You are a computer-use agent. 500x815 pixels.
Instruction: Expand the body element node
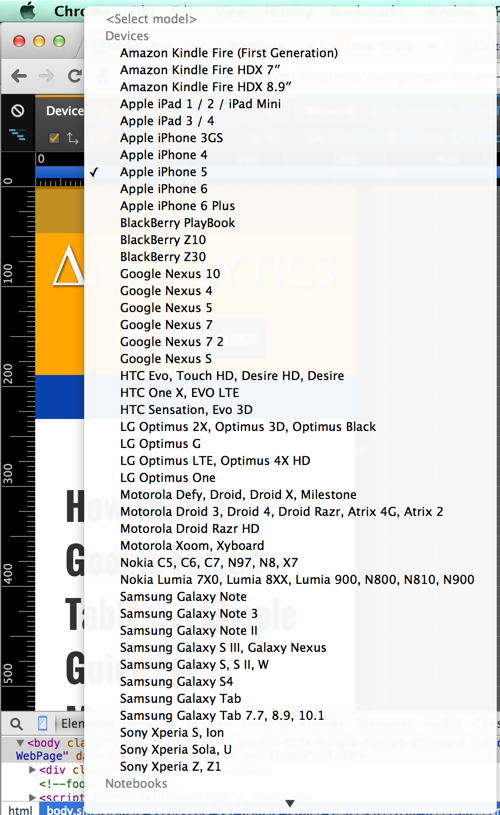coord(20,743)
